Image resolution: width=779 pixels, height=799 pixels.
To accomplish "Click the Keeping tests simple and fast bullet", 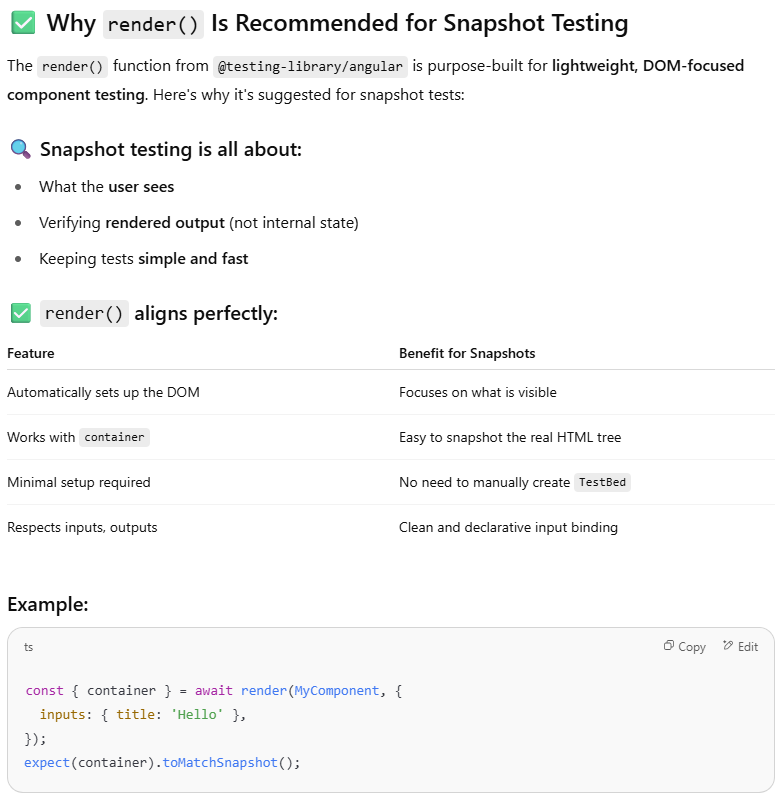I will (144, 259).
